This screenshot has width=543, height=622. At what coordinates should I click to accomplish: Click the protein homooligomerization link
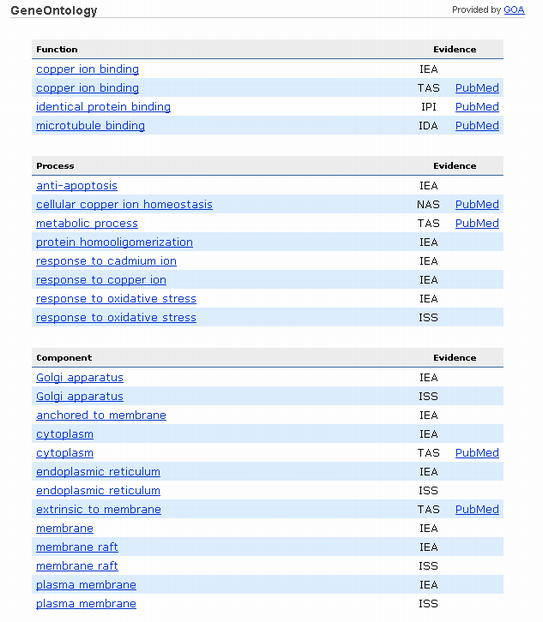[114, 242]
